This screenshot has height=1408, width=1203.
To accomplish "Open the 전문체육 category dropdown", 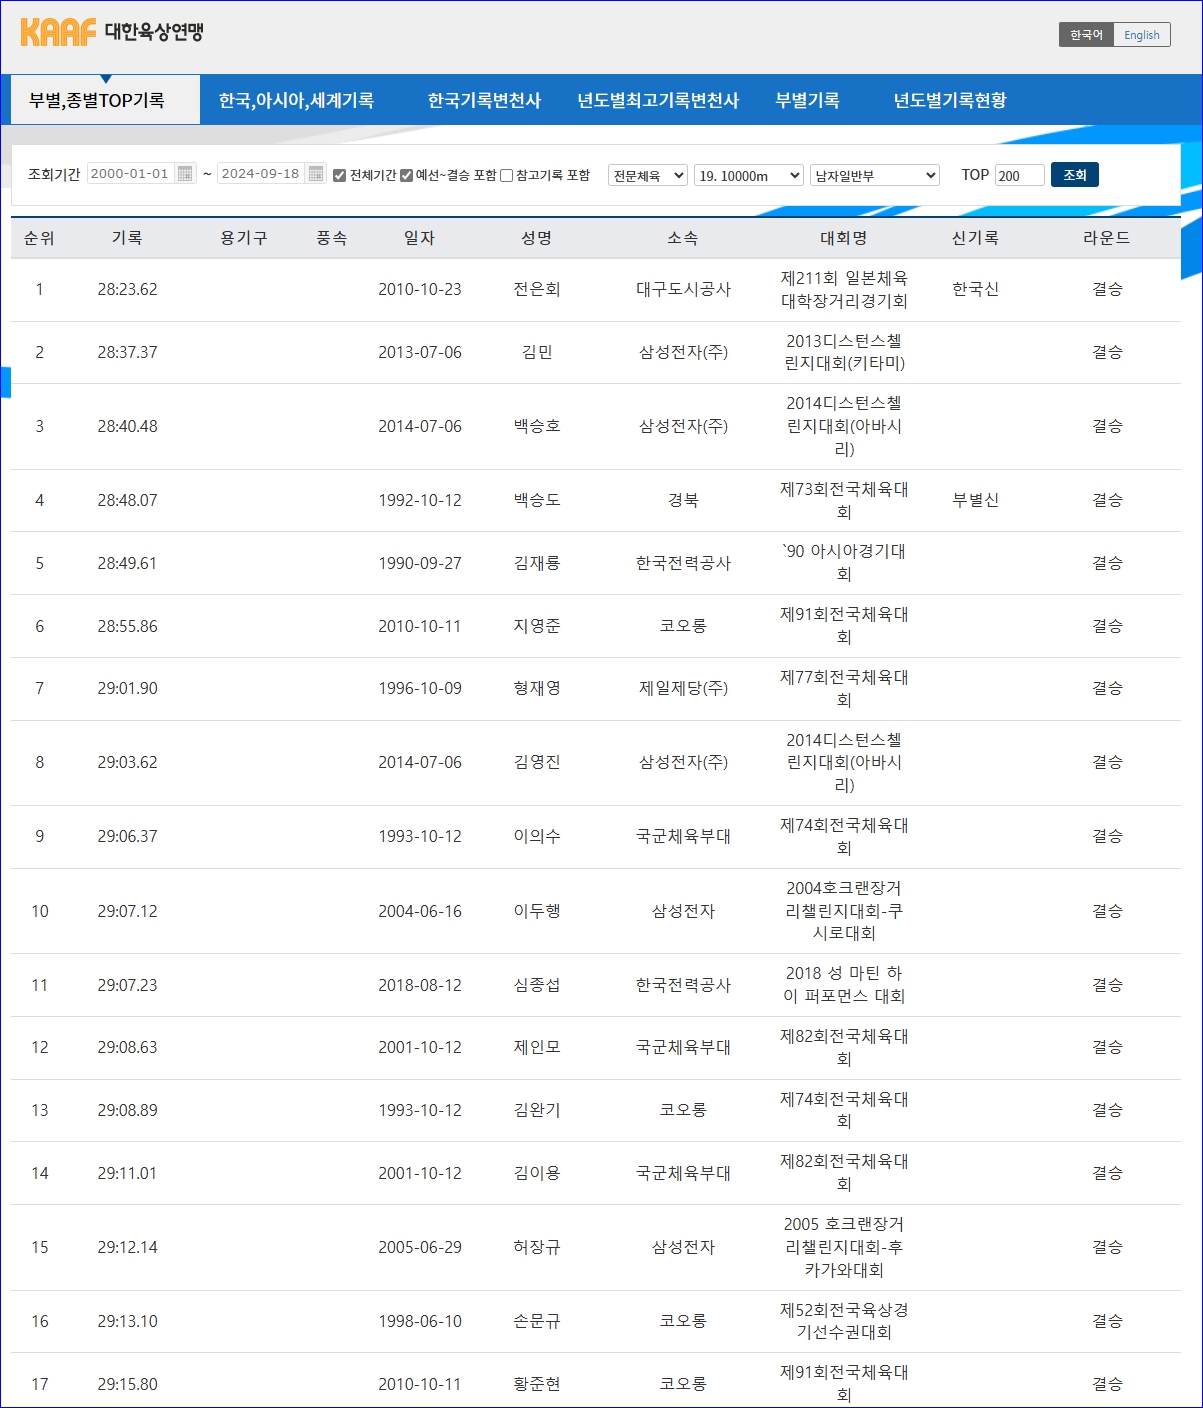I will 648,175.
